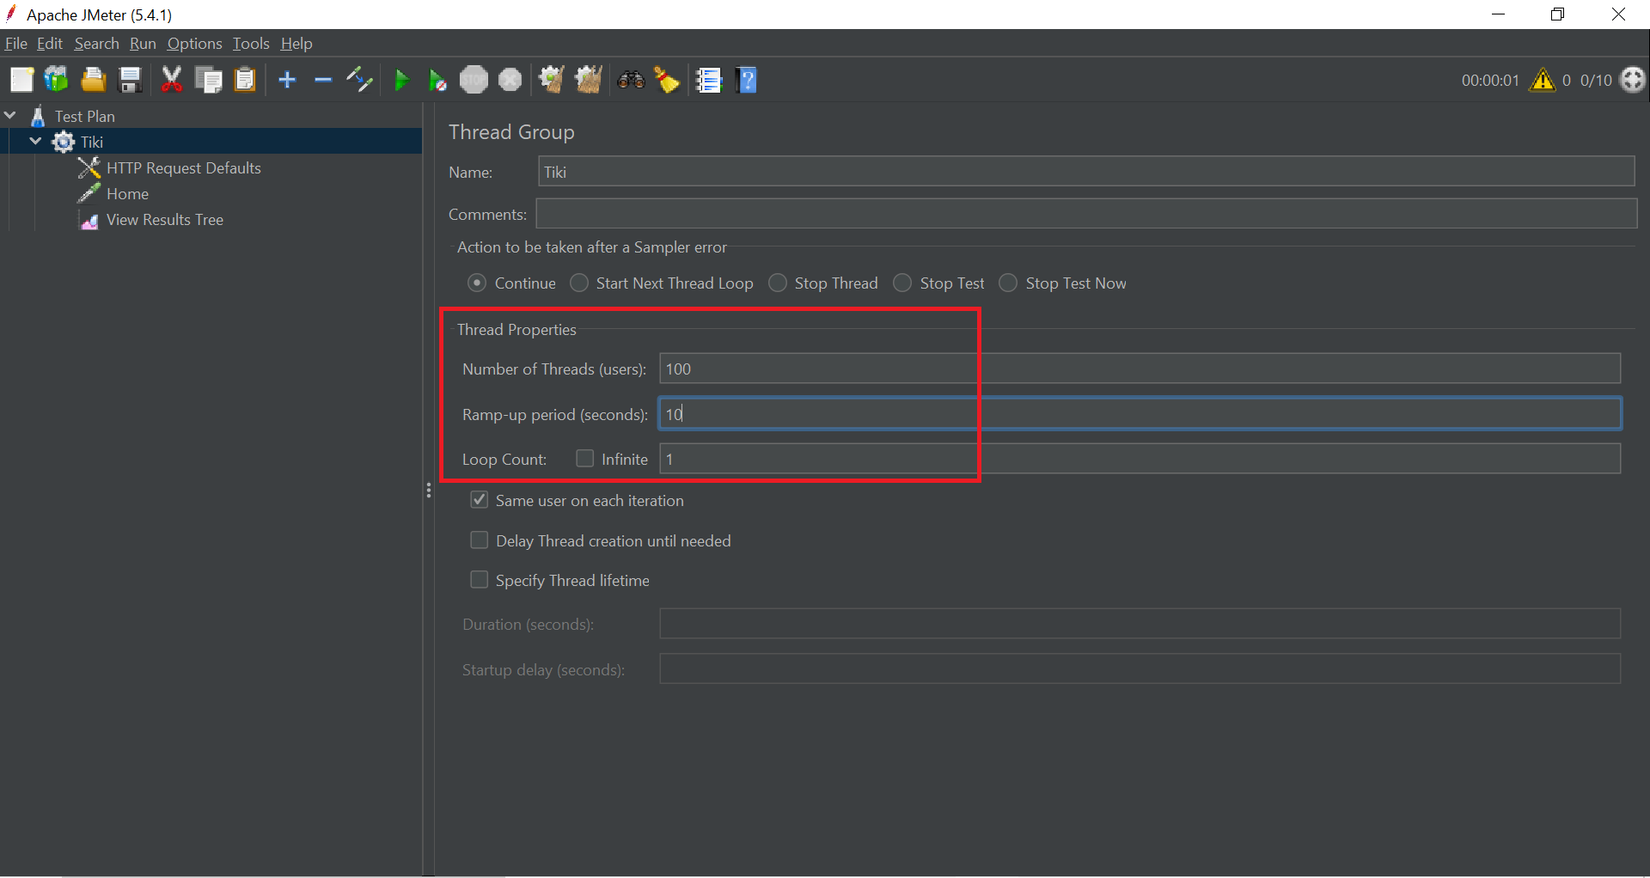This screenshot has height=878, width=1650.
Task: Tick the Infinite loop count checkbox
Action: tap(585, 458)
